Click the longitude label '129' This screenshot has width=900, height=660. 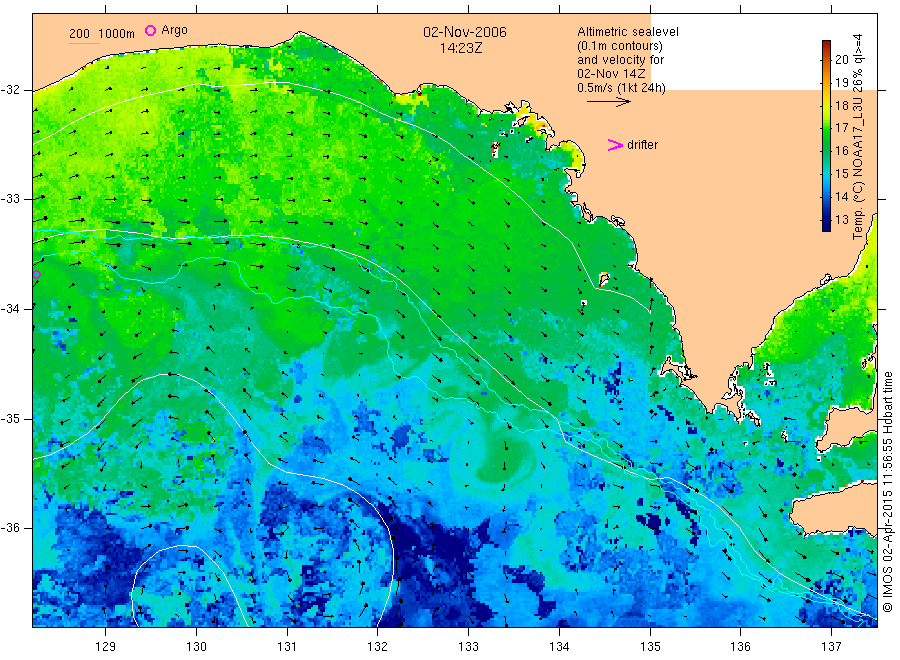[x=106, y=647]
